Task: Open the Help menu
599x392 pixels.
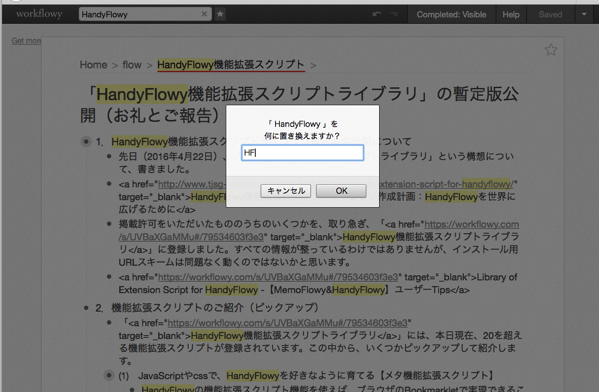Action: [511, 15]
